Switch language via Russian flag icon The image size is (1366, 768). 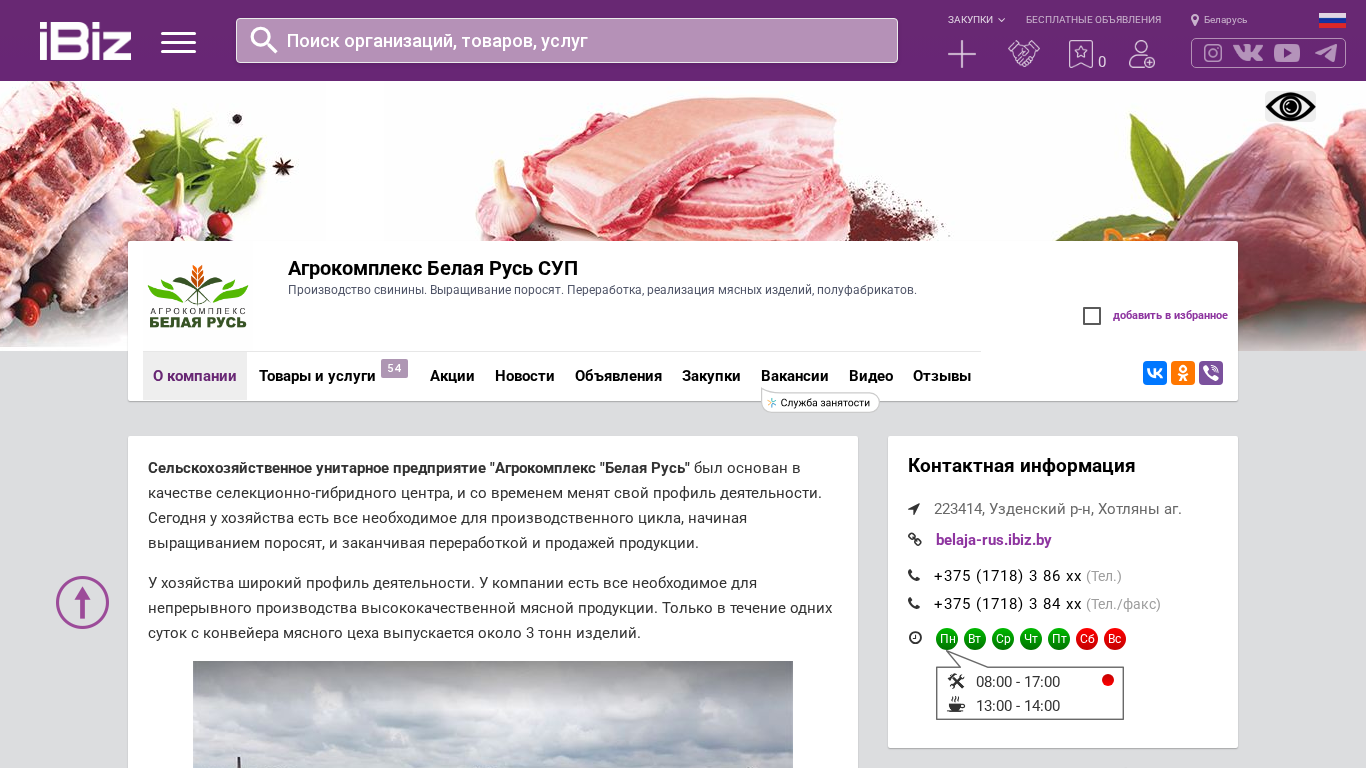pos(1332,20)
